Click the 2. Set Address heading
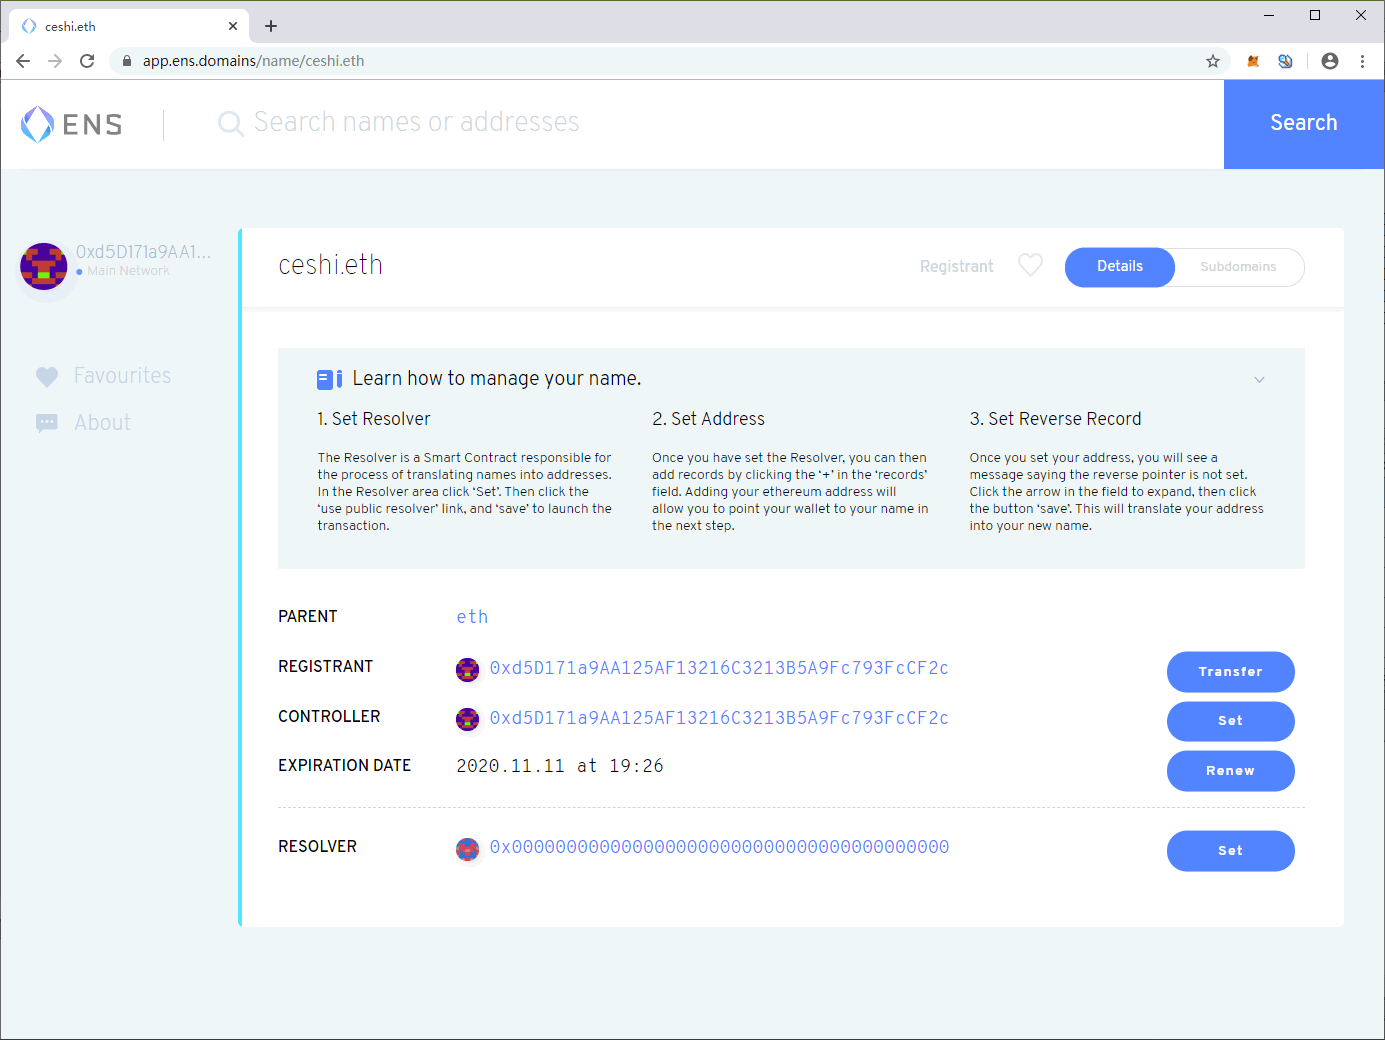This screenshot has height=1040, width=1385. [x=708, y=419]
